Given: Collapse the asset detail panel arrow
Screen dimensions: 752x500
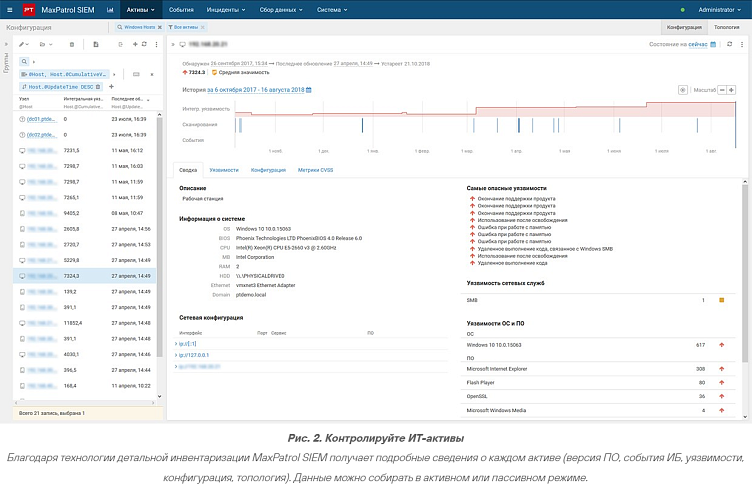Looking at the screenshot, I should click(173, 44).
